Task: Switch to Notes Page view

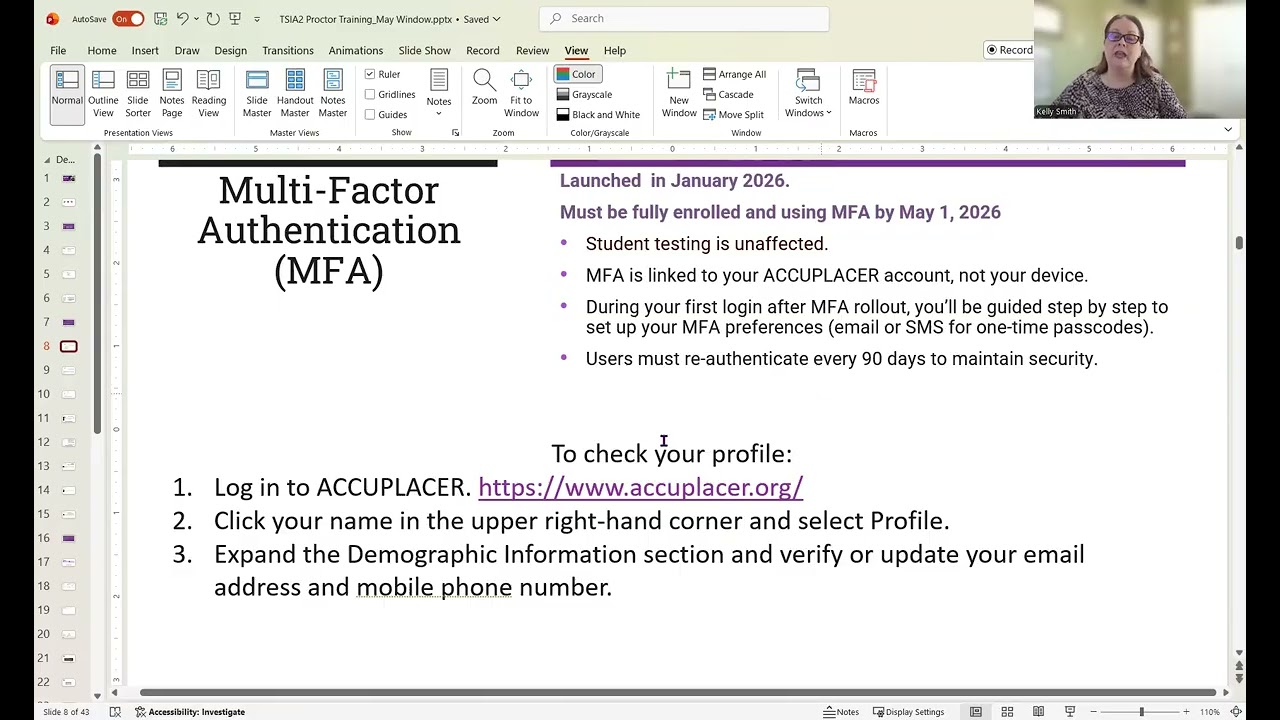Action: click(x=172, y=92)
